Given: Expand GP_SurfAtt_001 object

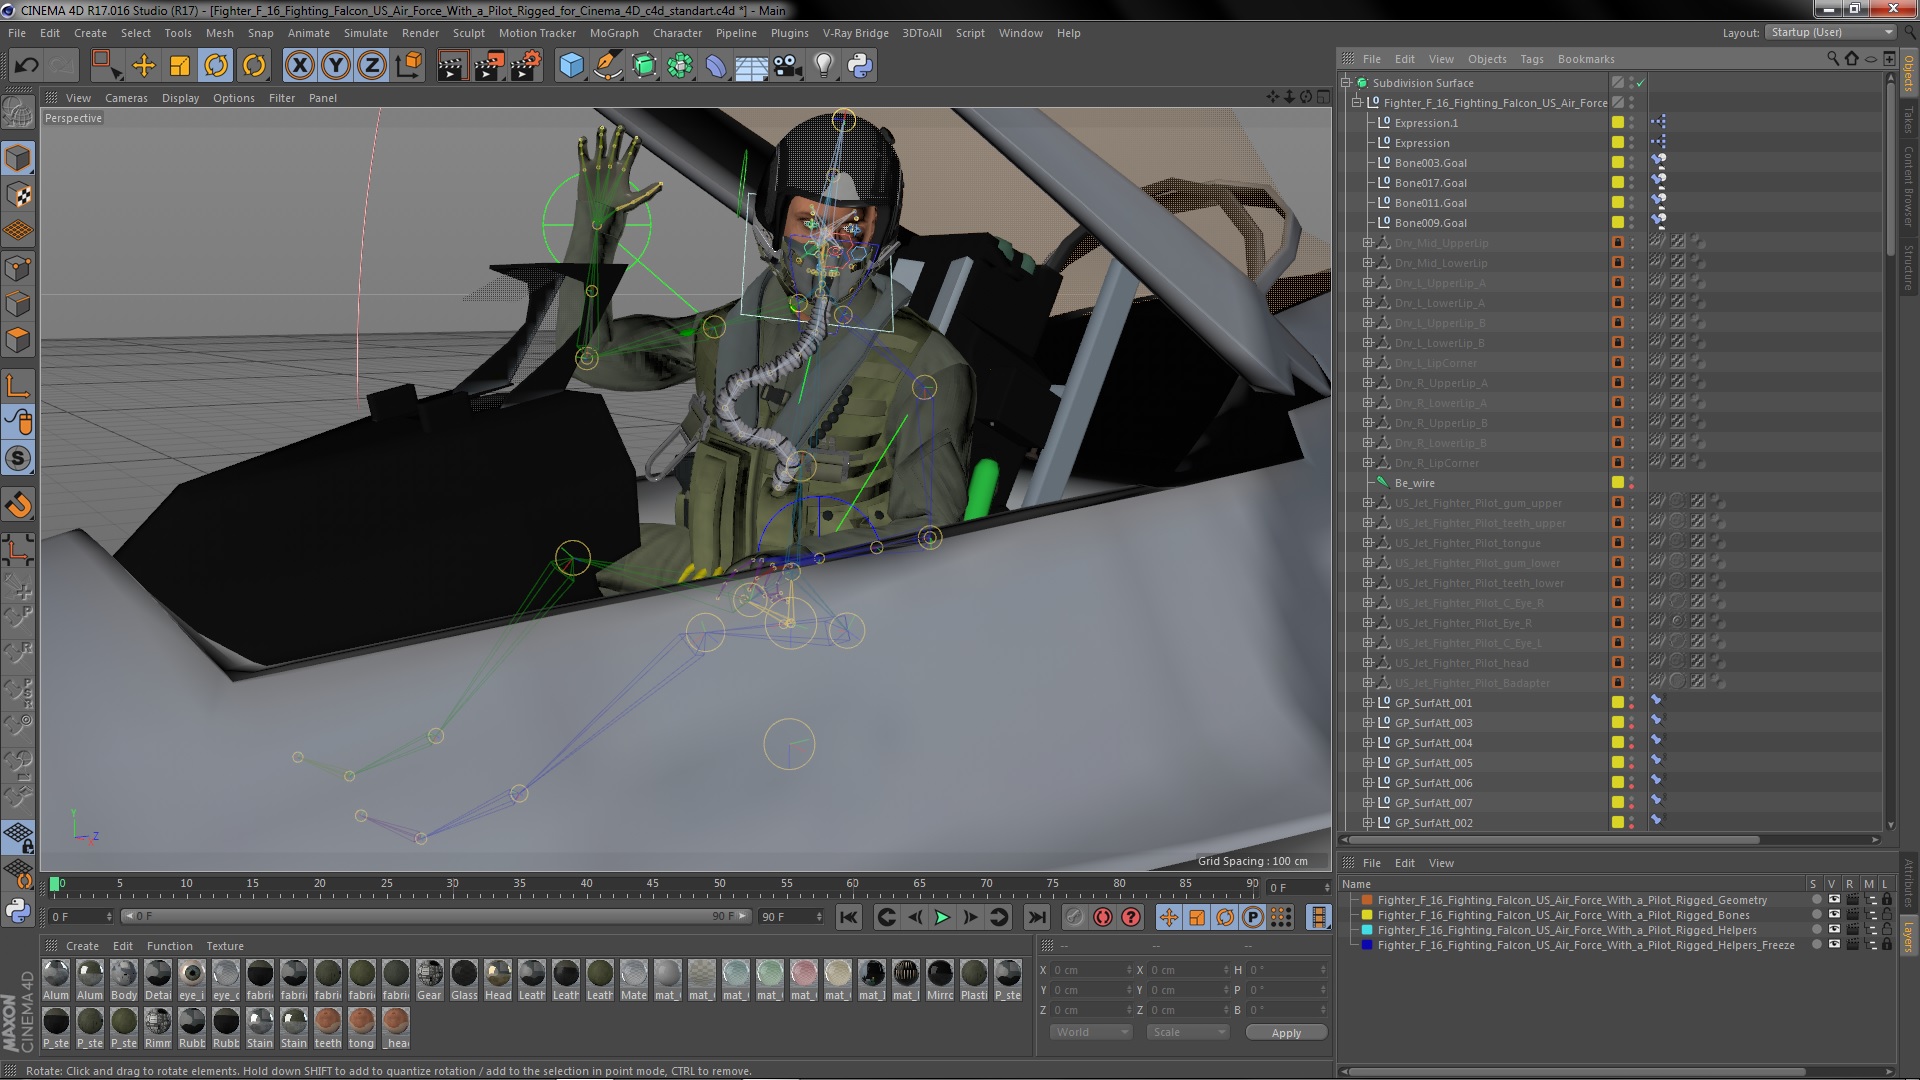Looking at the screenshot, I should point(1368,703).
